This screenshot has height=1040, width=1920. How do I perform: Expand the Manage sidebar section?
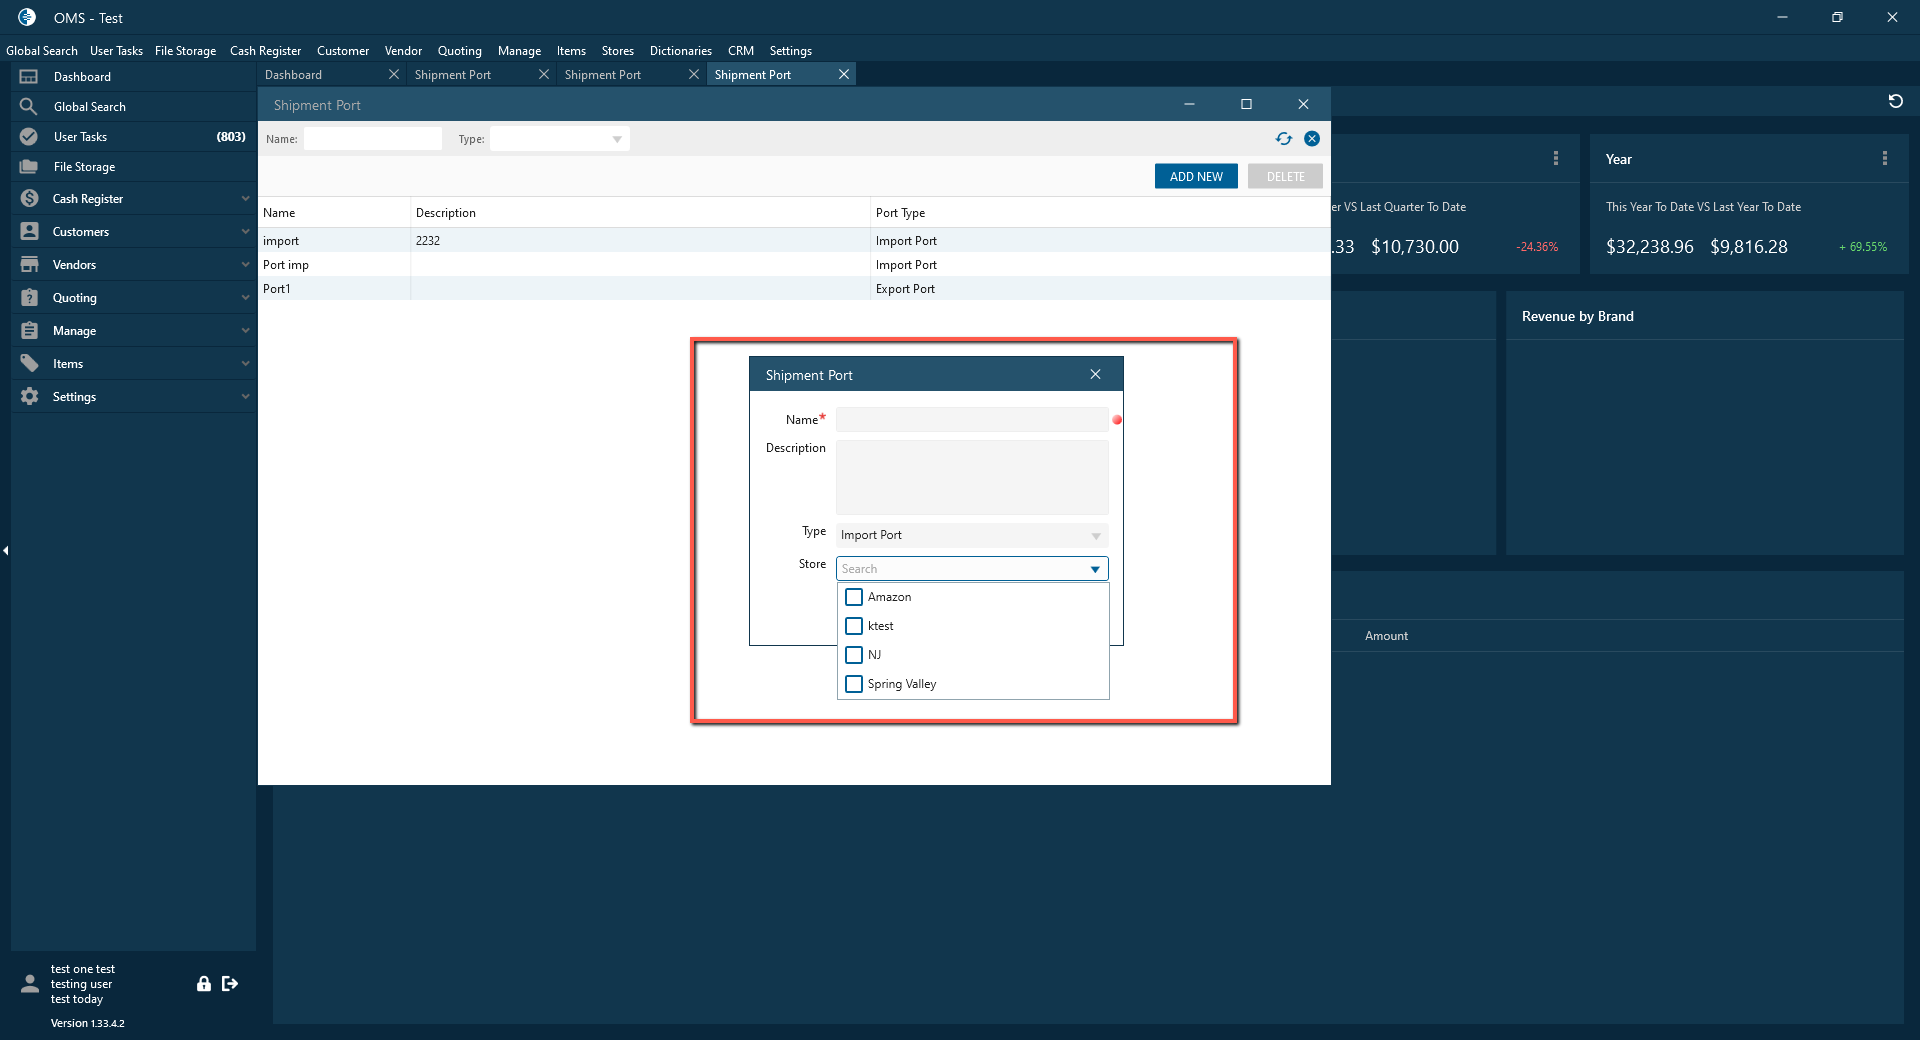coord(245,331)
